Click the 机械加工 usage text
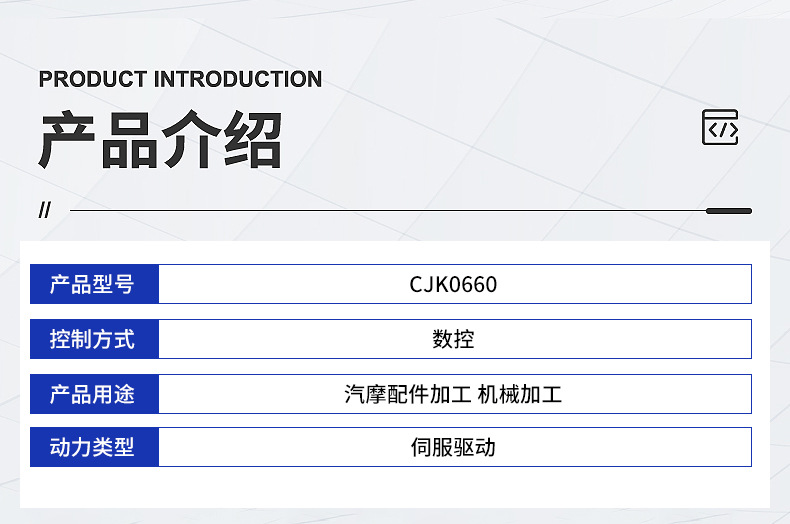This screenshot has width=790, height=524. (x=519, y=394)
